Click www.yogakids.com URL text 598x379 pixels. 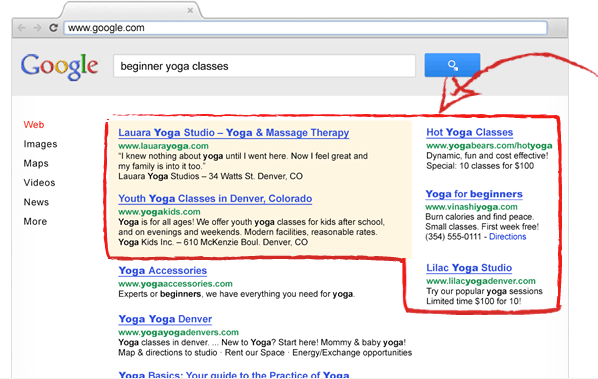pos(159,212)
